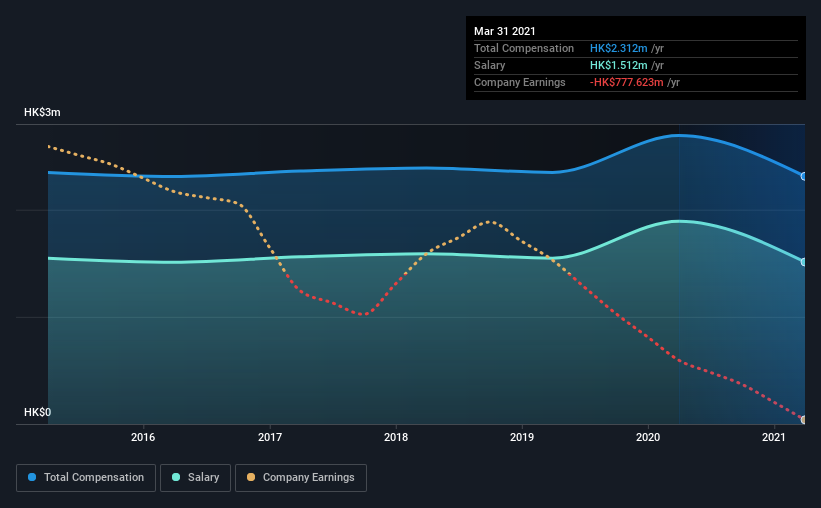Click the HK$3m y-axis label
The width and height of the screenshot is (821, 508).
[42, 113]
